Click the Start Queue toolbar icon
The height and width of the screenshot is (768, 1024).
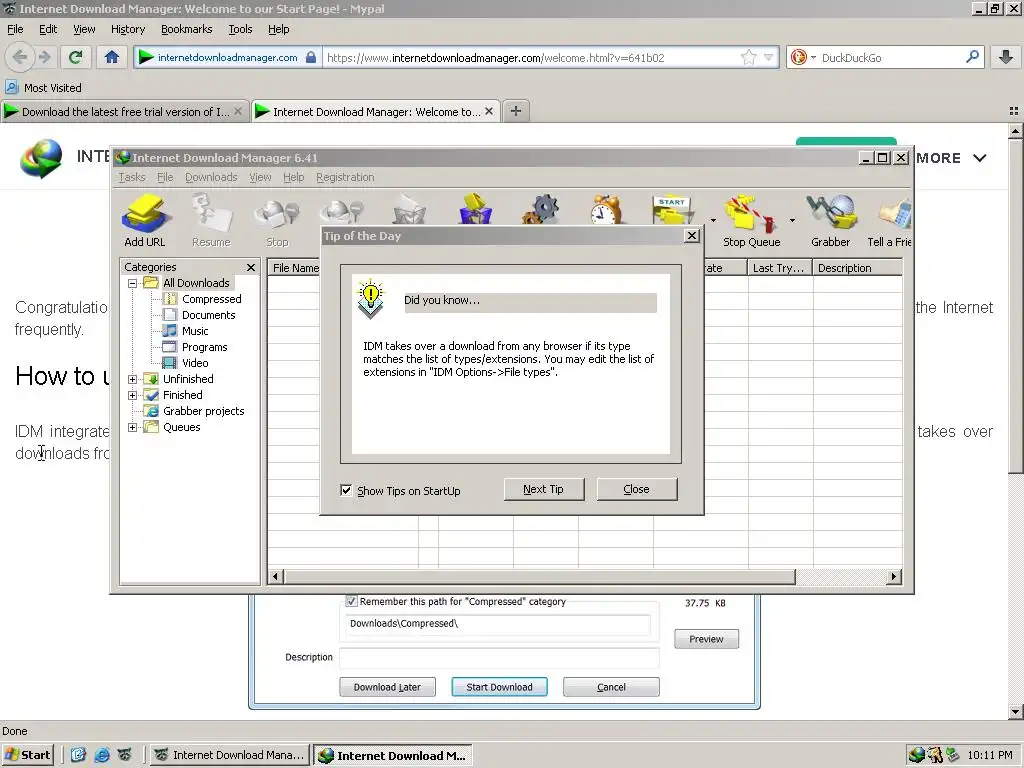(673, 209)
